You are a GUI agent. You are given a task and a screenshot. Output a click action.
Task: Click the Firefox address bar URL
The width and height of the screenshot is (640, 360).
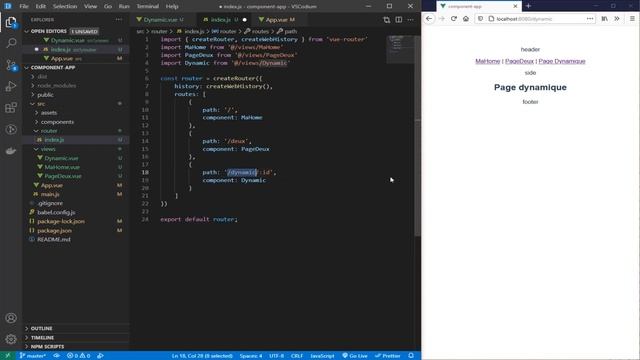[x=524, y=19]
